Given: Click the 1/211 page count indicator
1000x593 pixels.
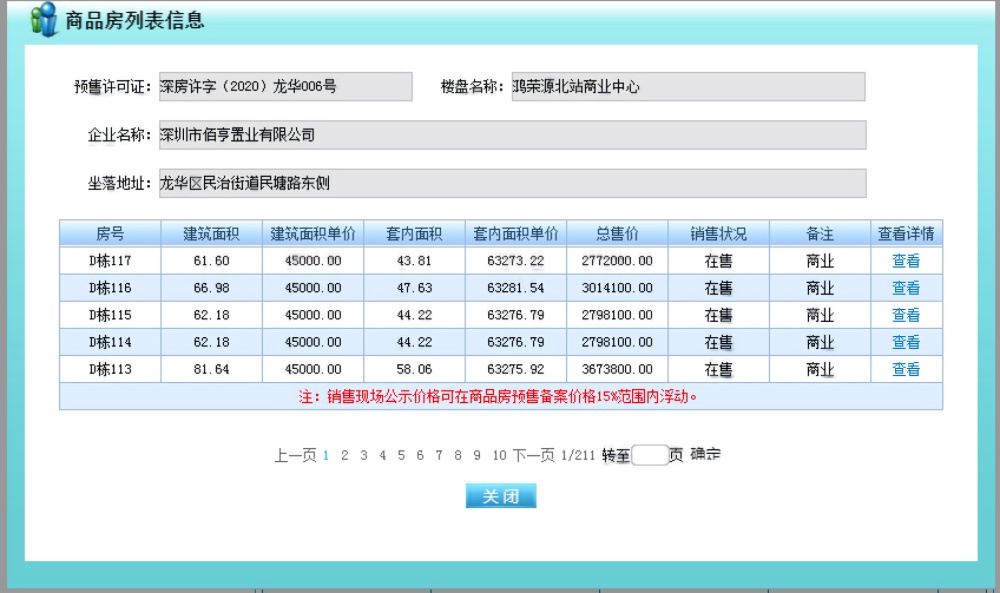Looking at the screenshot, I should [x=578, y=455].
